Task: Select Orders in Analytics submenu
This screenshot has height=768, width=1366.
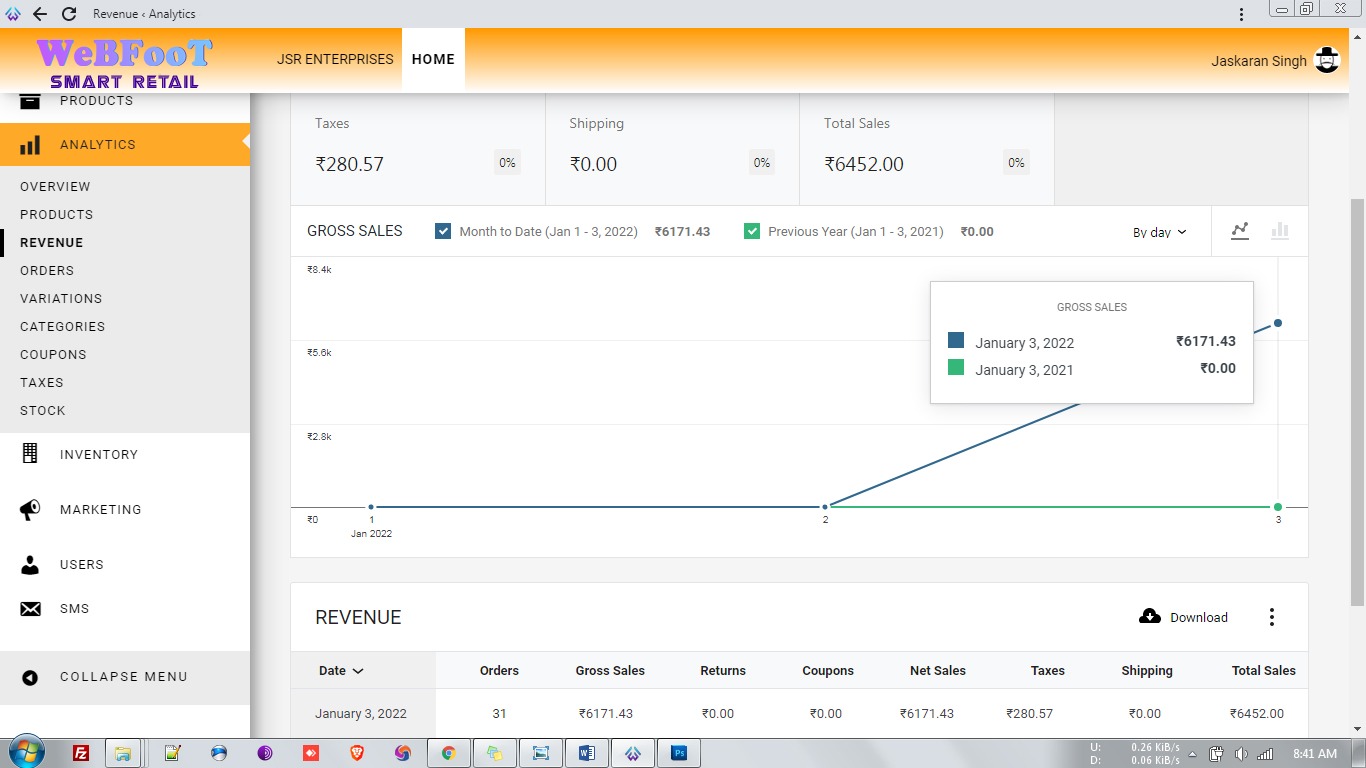Action: click(x=47, y=271)
